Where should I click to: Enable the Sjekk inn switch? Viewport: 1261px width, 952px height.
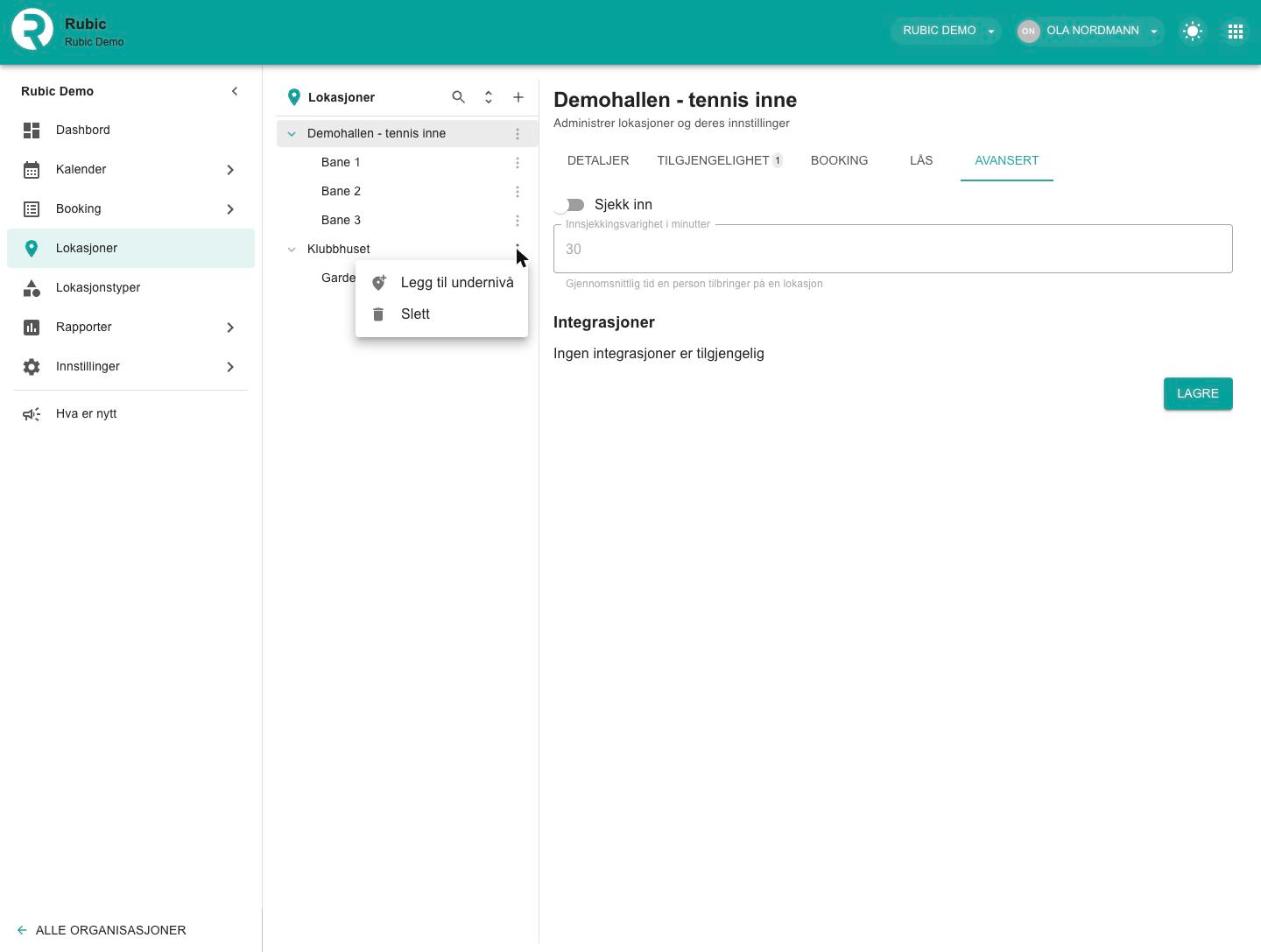(x=571, y=205)
